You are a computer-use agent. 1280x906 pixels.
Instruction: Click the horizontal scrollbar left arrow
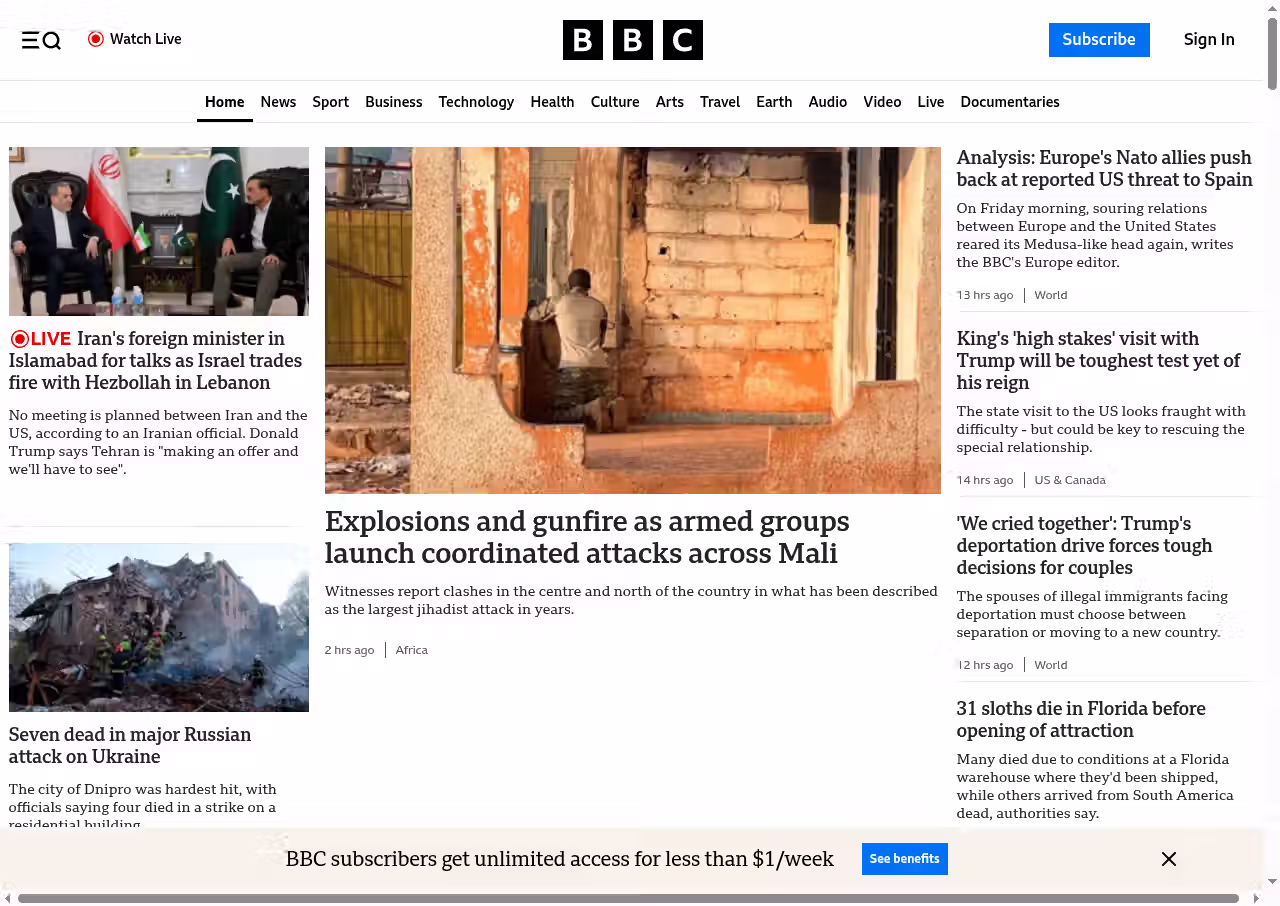(x=8, y=898)
